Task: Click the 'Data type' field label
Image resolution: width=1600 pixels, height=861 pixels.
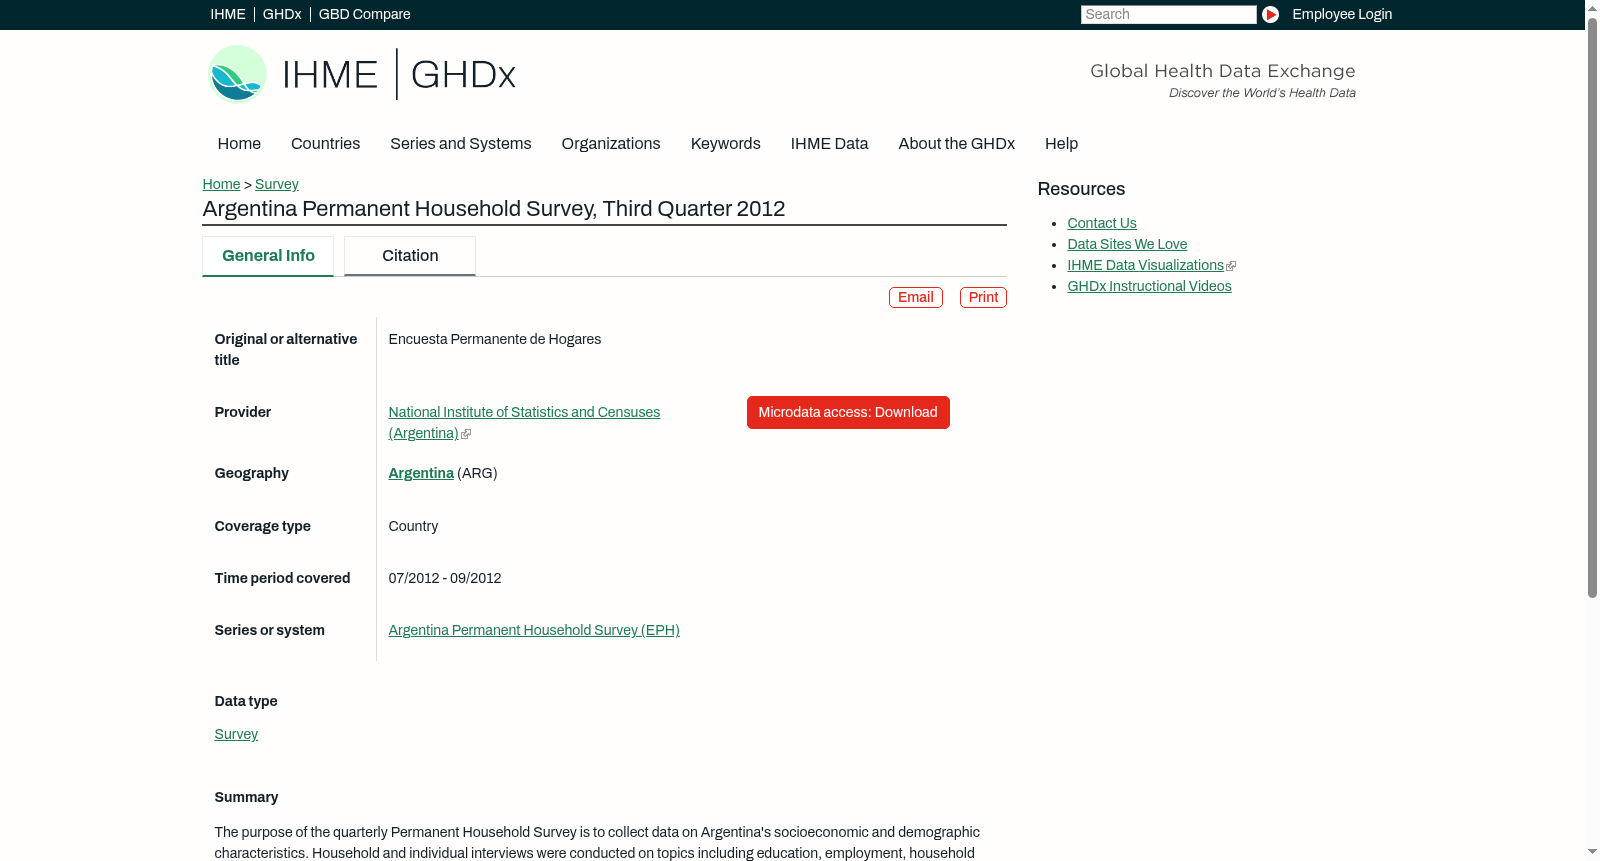Action: (246, 702)
